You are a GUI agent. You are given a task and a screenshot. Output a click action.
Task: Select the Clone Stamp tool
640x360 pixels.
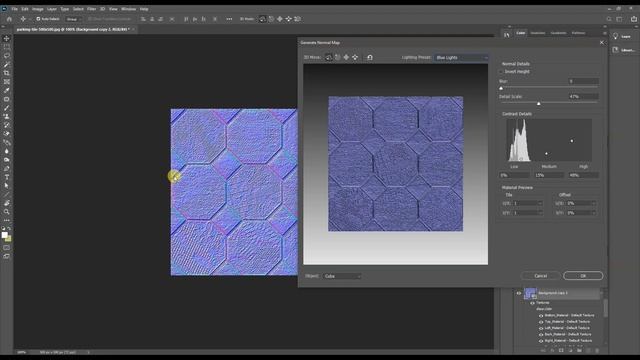7,116
